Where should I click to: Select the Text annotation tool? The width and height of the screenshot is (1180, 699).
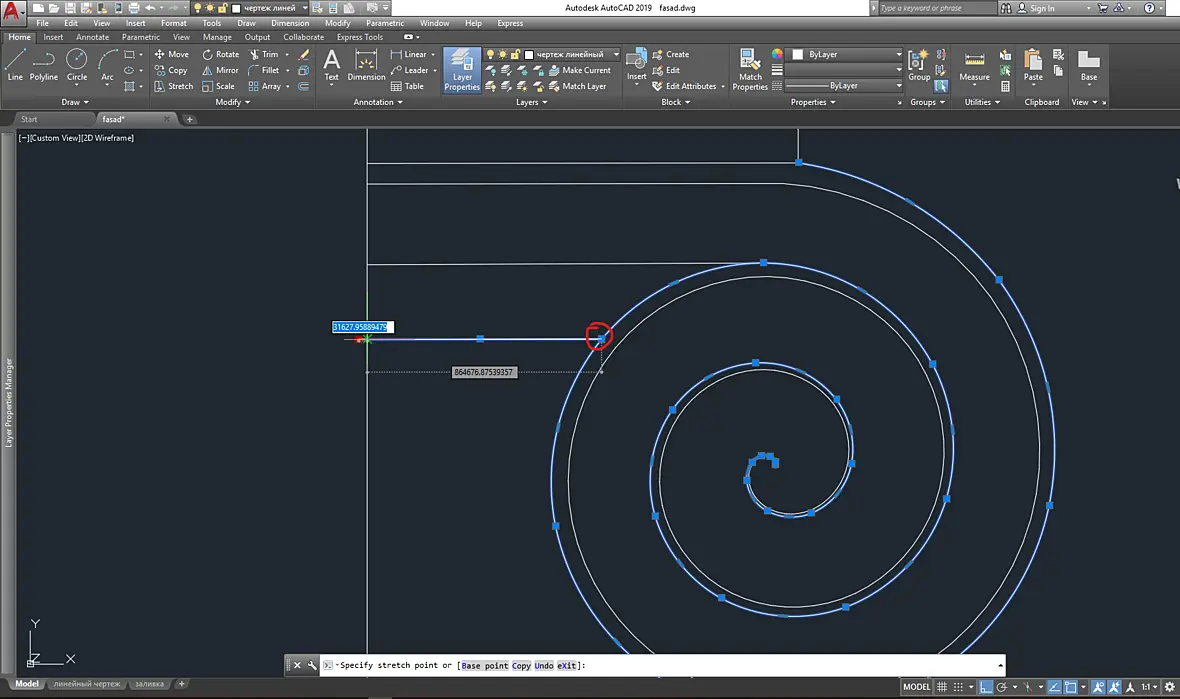tap(331, 65)
